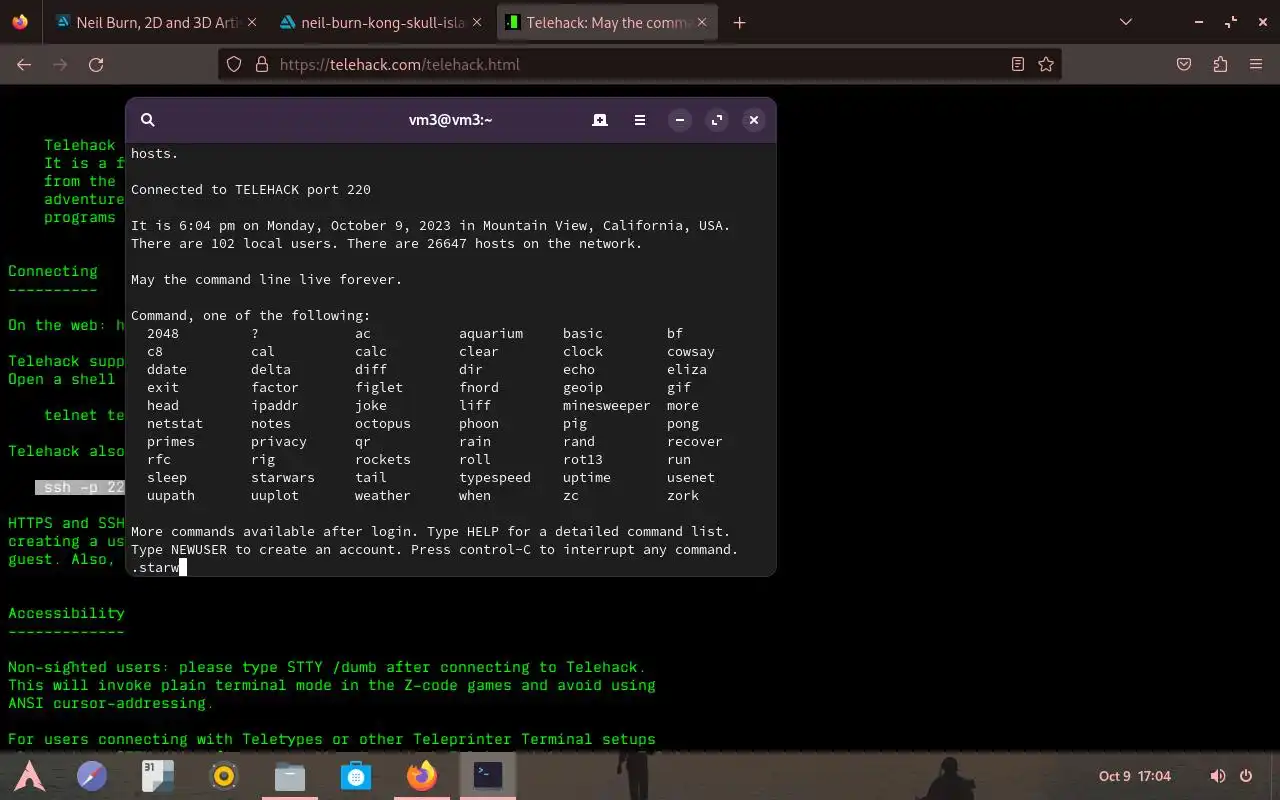Click the cowsay command in terminal
1280x800 pixels.
point(691,352)
